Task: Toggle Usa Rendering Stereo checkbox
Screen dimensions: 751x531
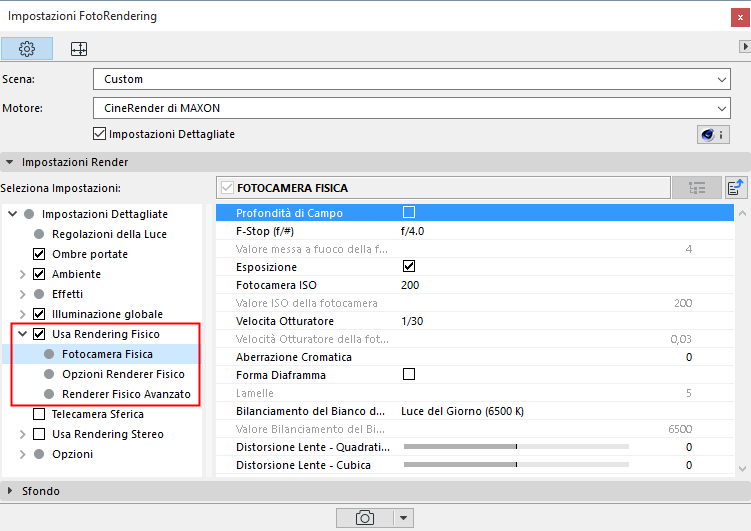Action: [x=39, y=434]
